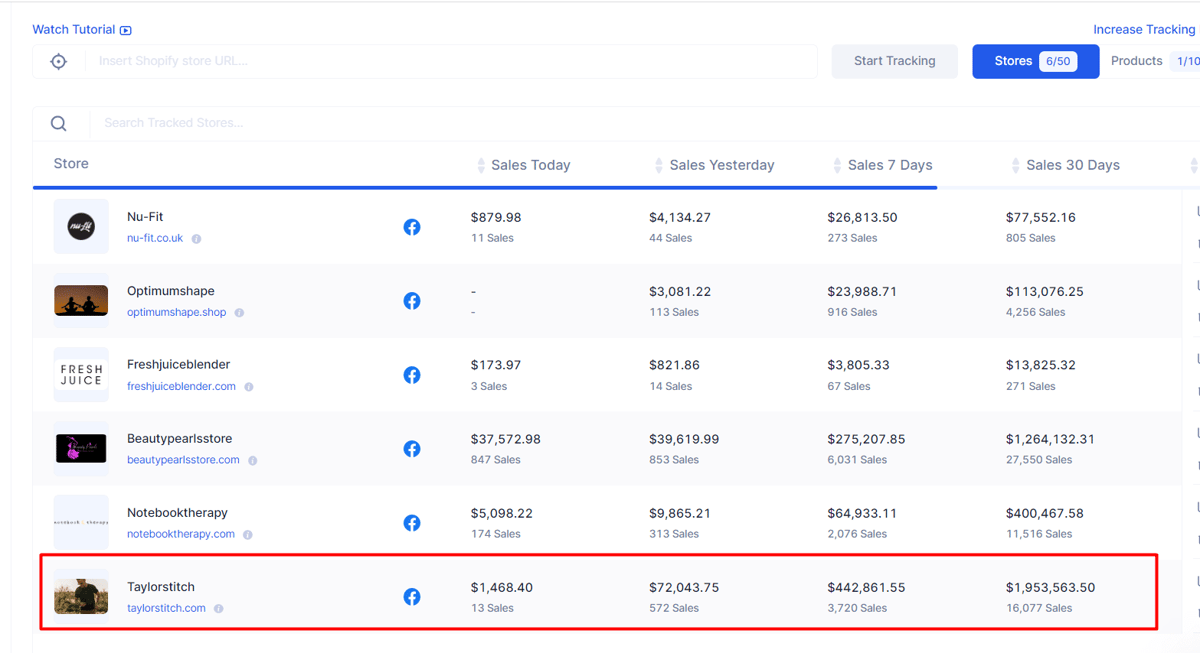Screen dimensions: 1200x653
Task: Click info icon beside taylorstitch.com
Action: coord(219,609)
